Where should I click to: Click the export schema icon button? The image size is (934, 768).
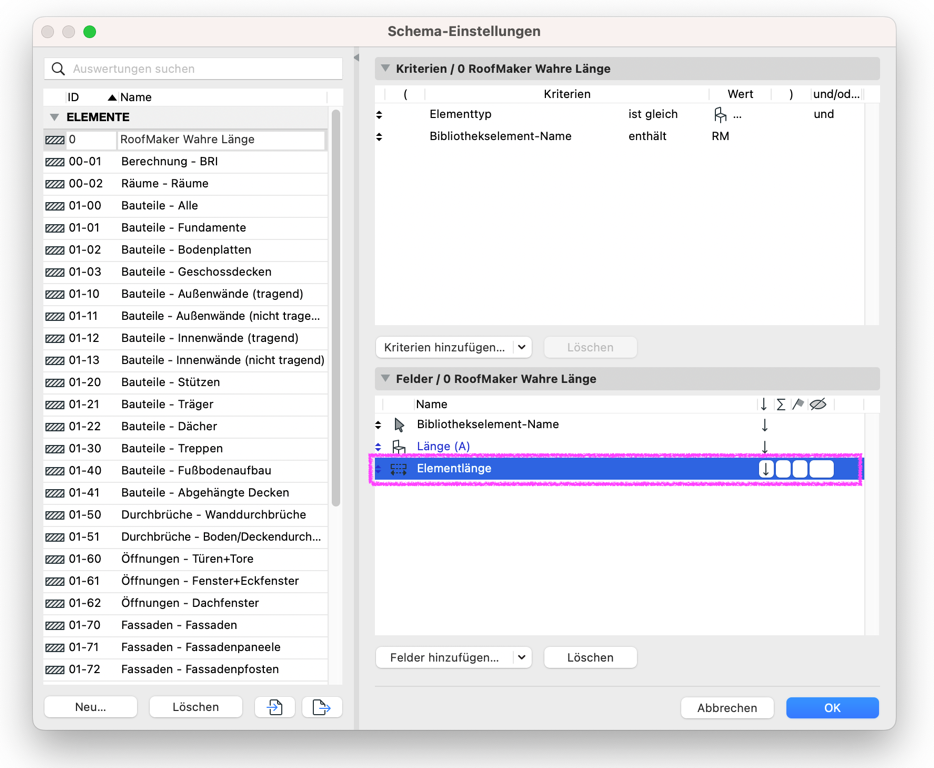click(x=322, y=707)
